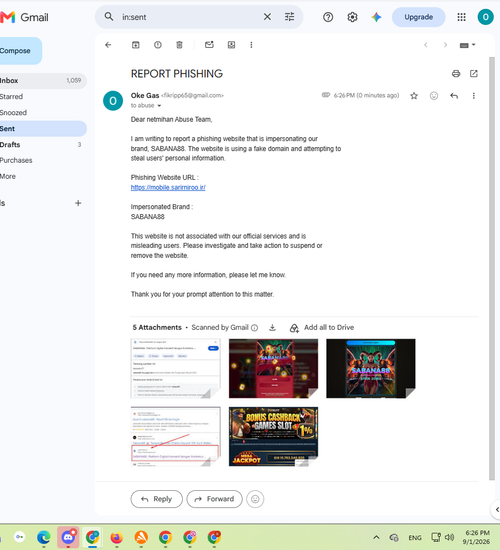The height and width of the screenshot is (550, 500).
Task: Click the Gmail logo
Action: pos(24,17)
